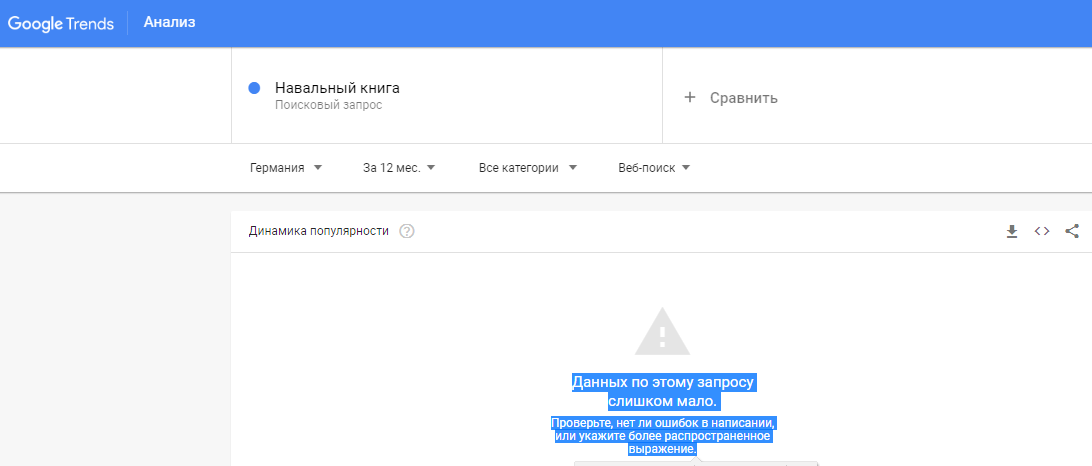Open the Анализ section in header
The width and height of the screenshot is (1092, 466).
coord(169,22)
